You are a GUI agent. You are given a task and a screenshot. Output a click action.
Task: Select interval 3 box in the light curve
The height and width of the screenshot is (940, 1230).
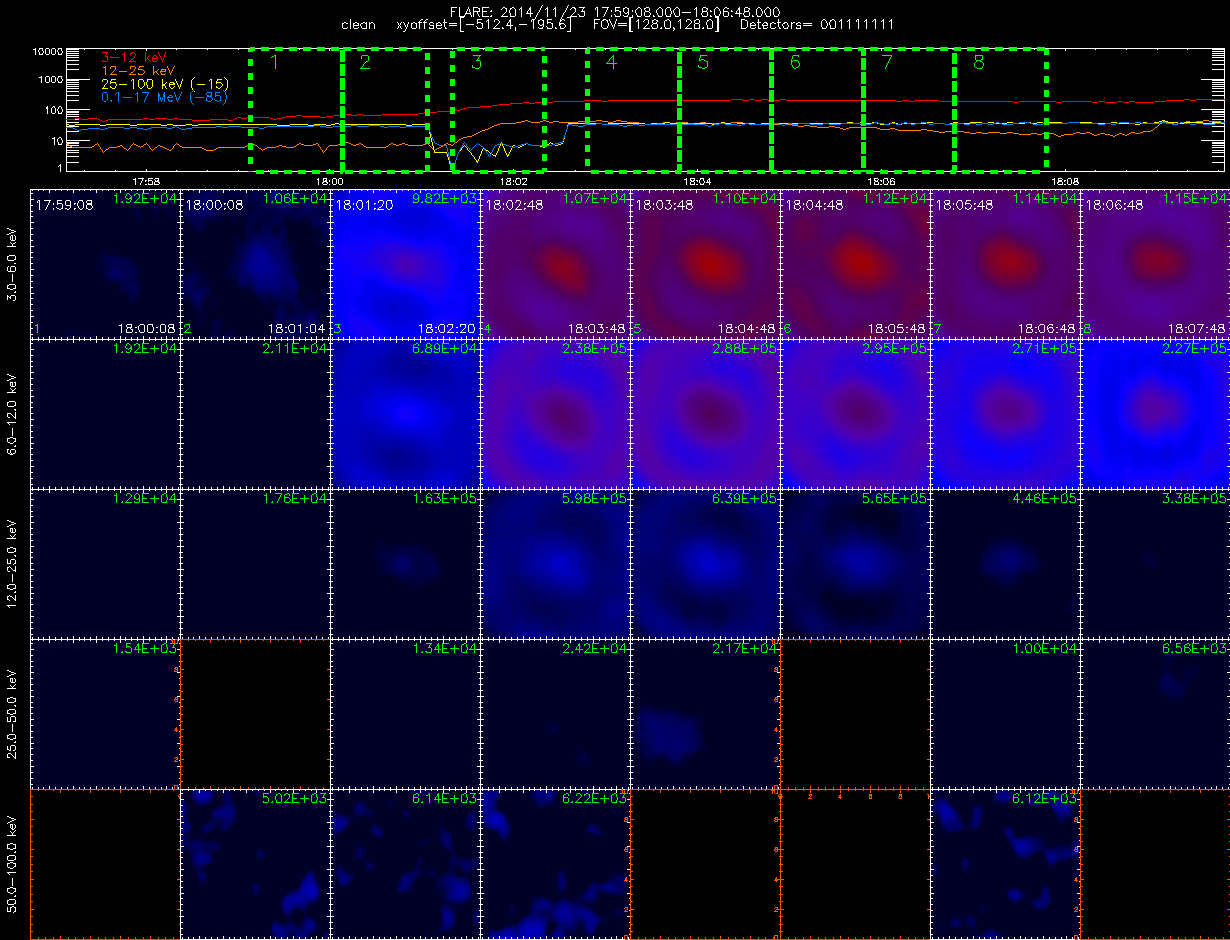(498, 108)
